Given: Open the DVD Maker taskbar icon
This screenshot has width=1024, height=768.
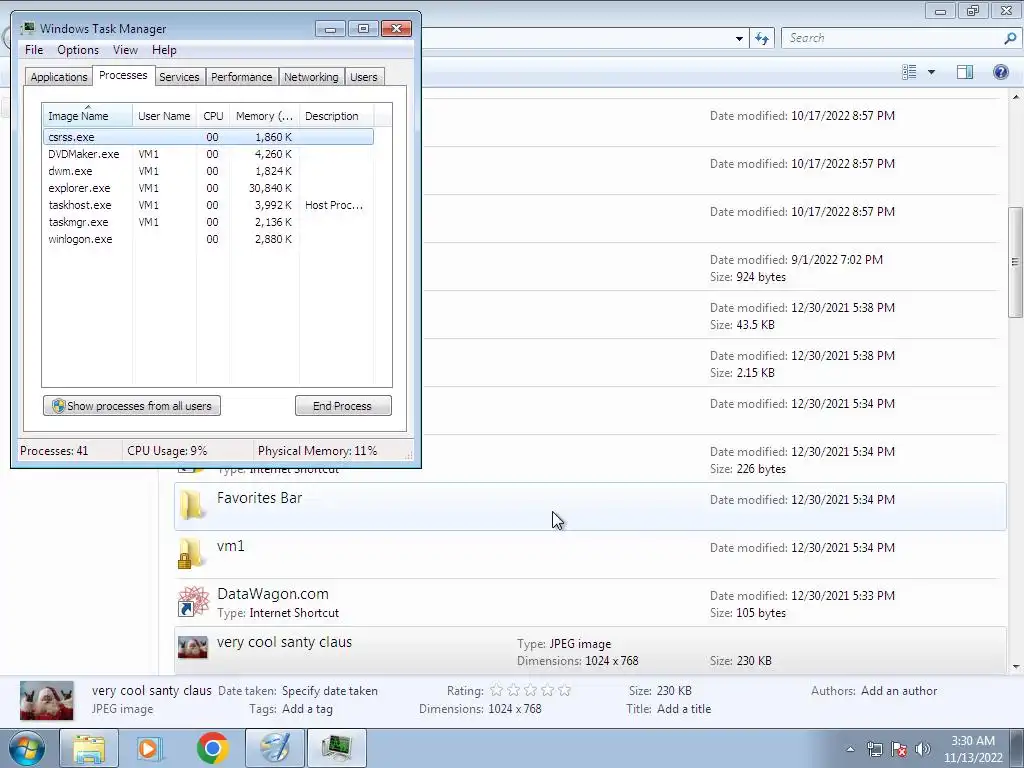Looking at the screenshot, I should 275,748.
